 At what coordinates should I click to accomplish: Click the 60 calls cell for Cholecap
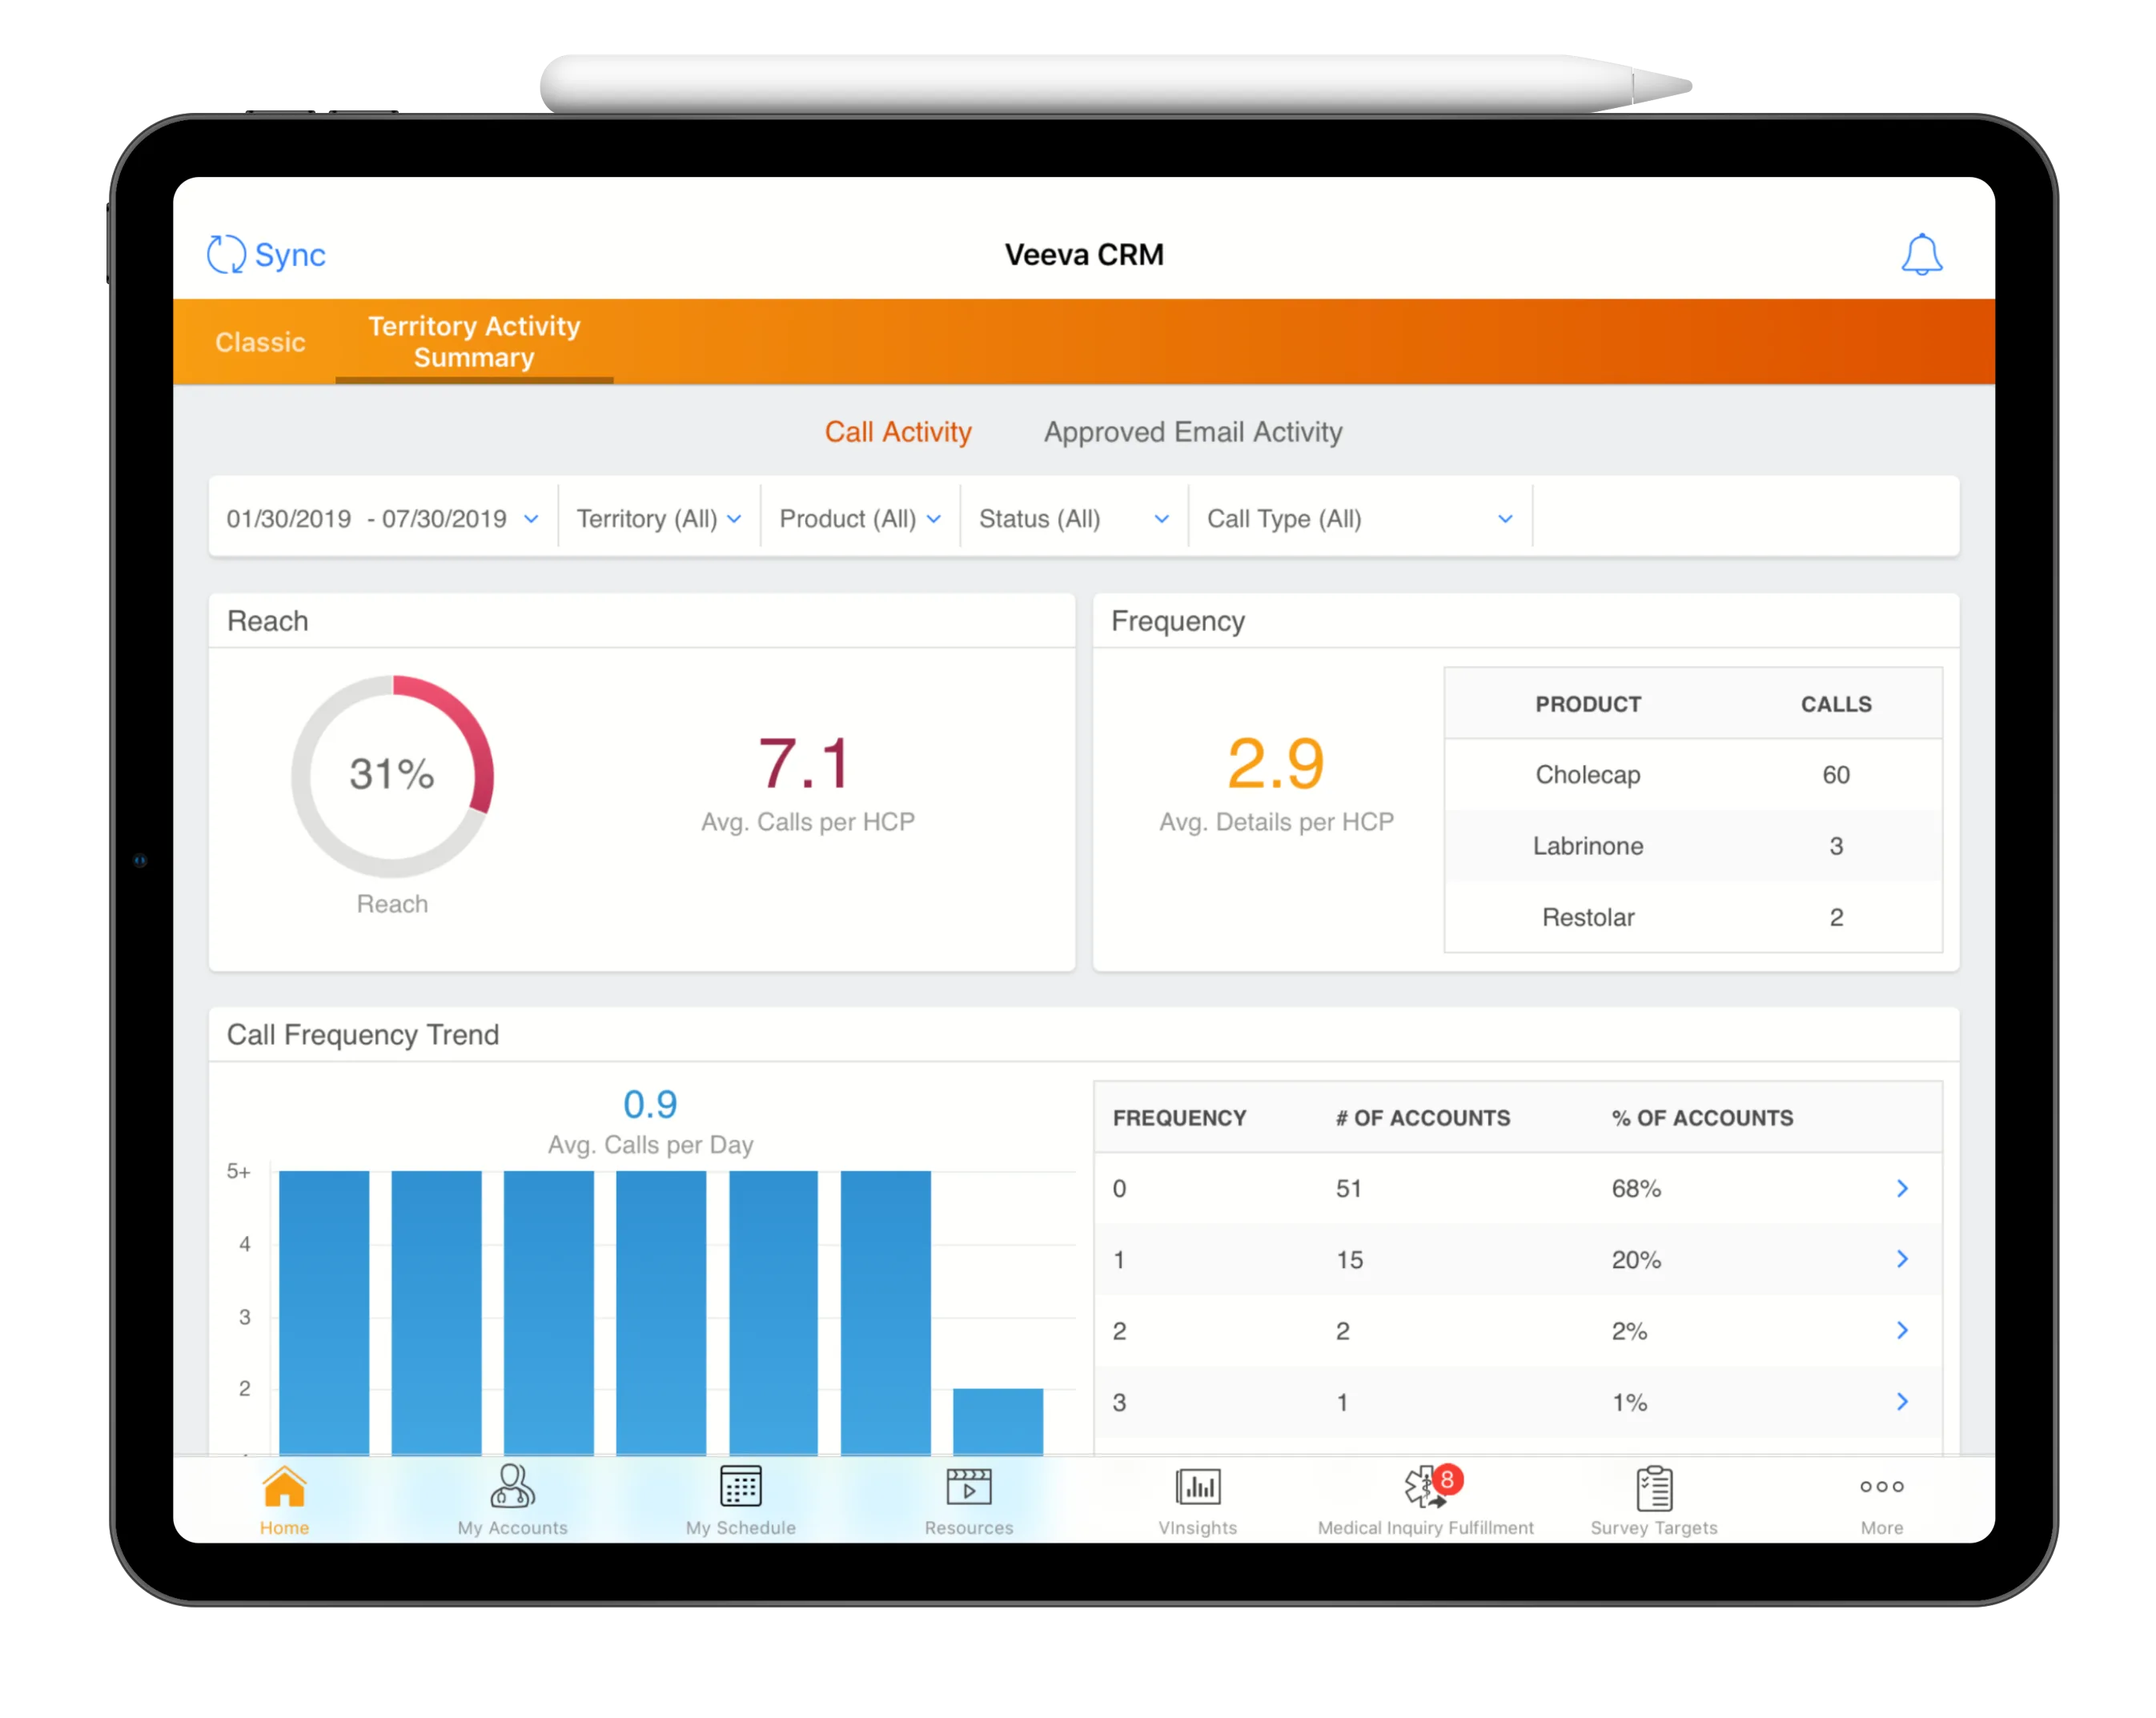[1836, 775]
